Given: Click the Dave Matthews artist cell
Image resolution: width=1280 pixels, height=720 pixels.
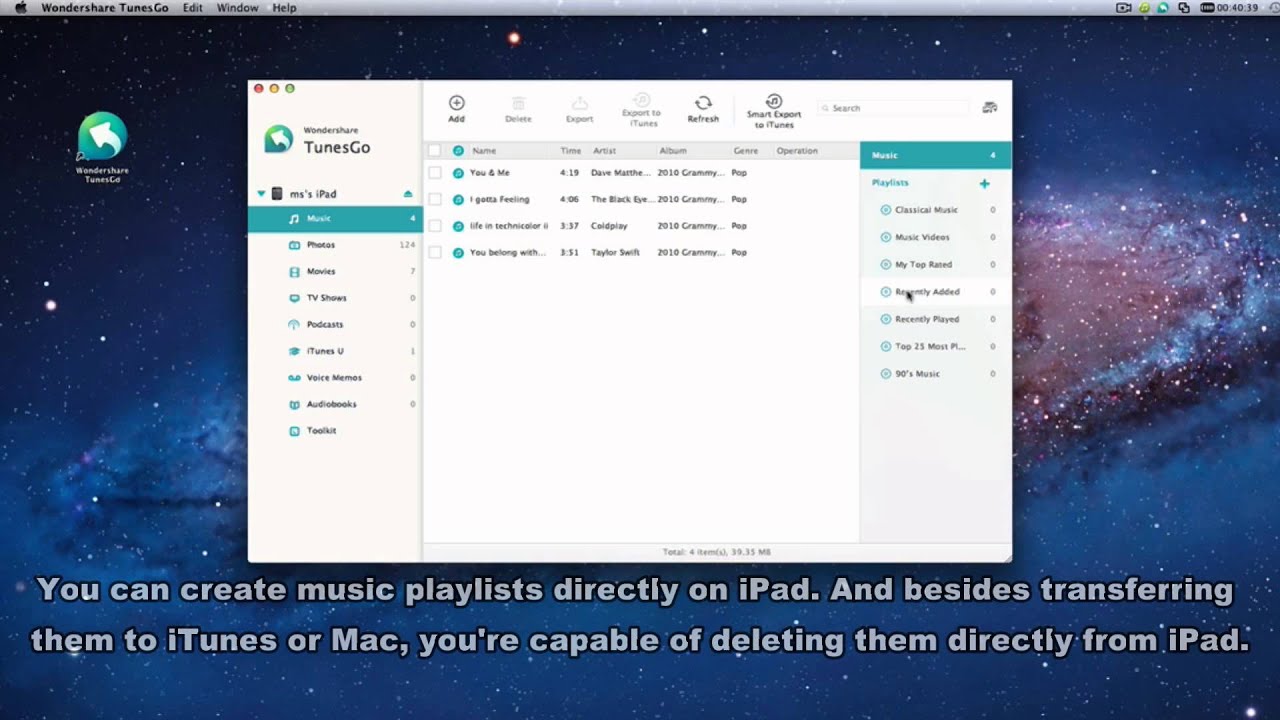Looking at the screenshot, I should coord(620,173).
